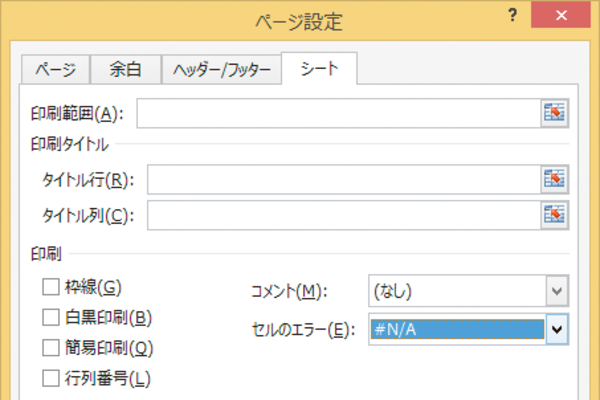Click the タイトル行(R) input field

(344, 179)
